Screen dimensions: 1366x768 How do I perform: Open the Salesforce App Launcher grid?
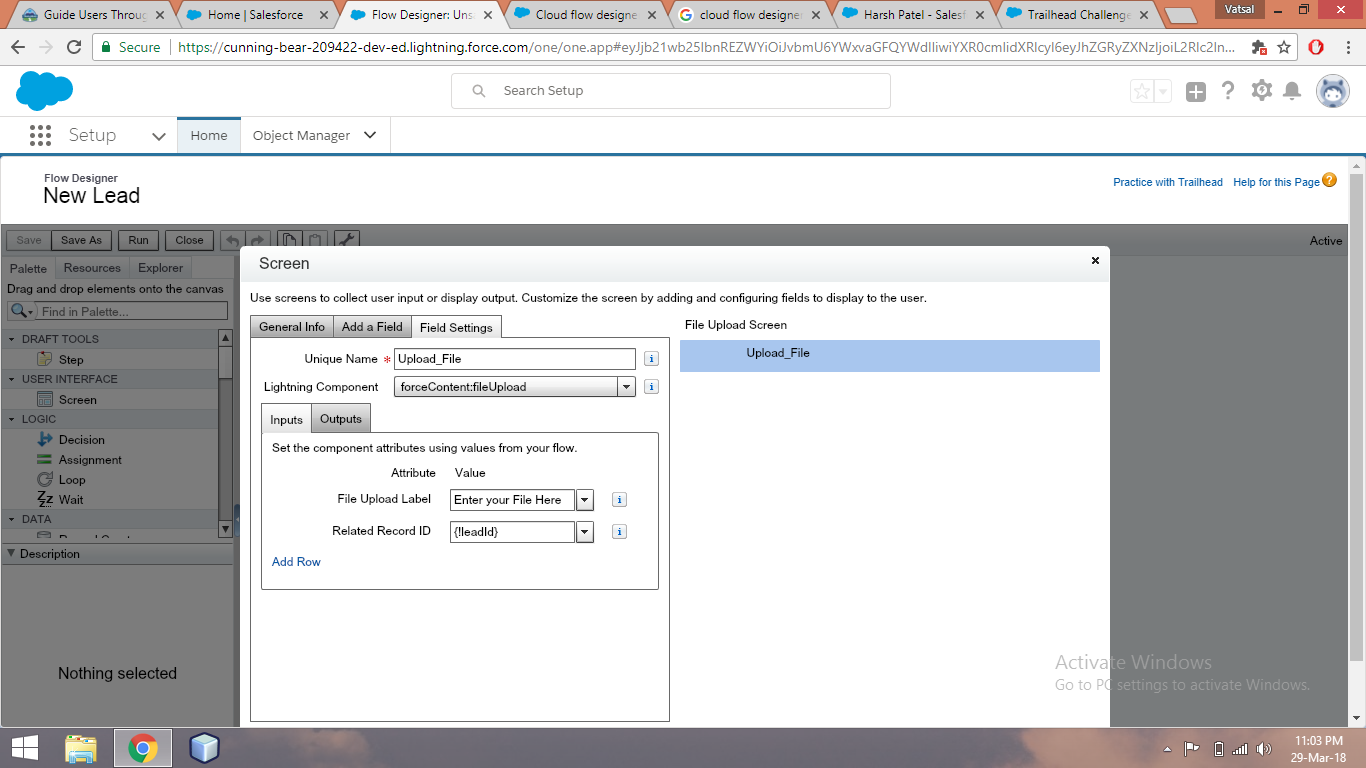click(40, 135)
